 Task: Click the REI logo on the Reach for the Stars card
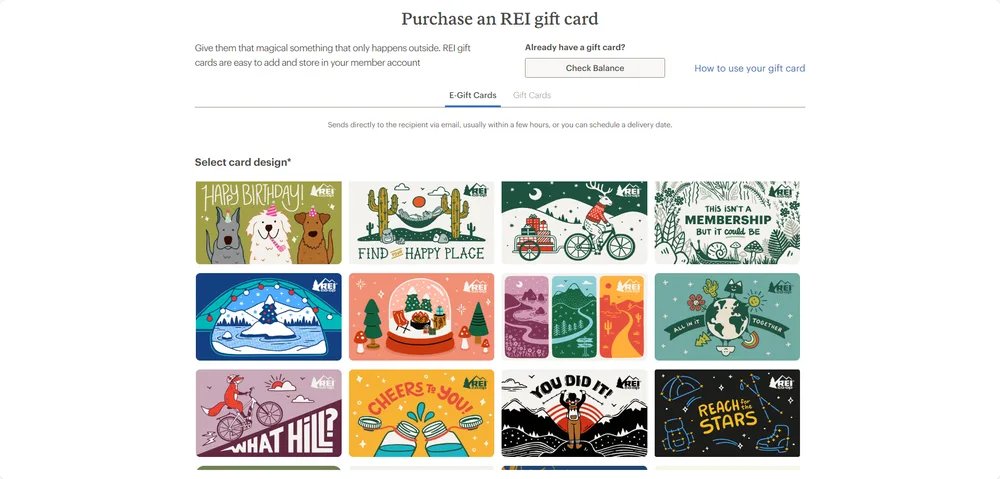(781, 383)
